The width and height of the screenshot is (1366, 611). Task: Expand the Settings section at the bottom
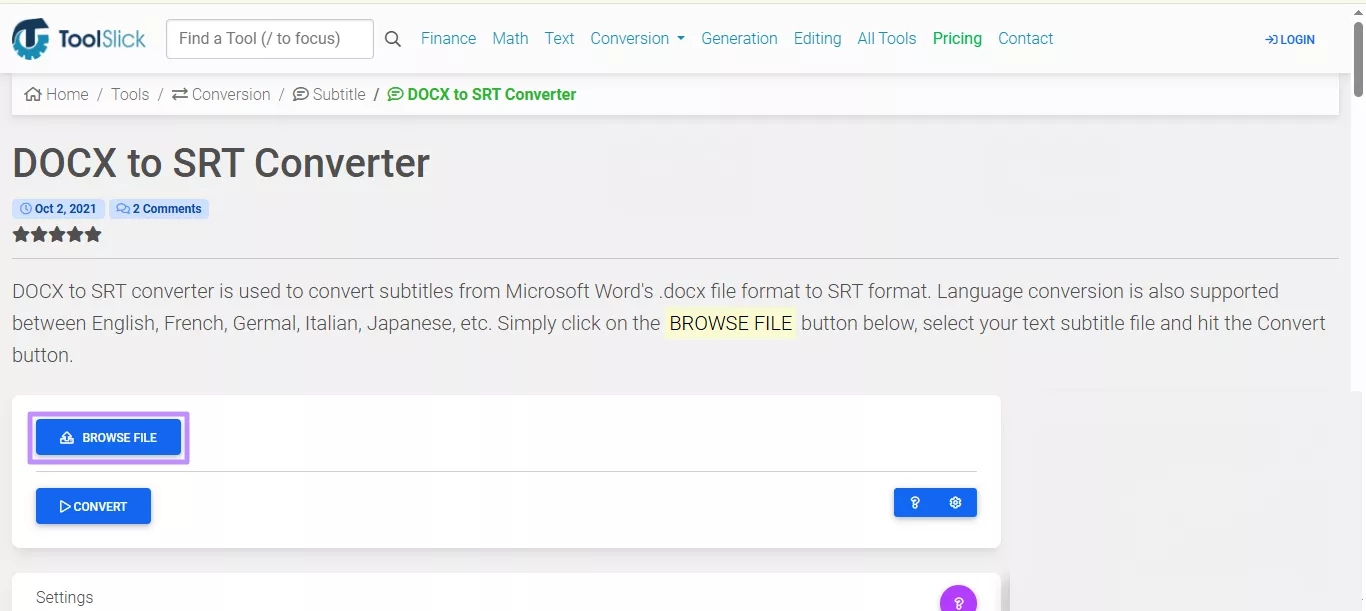click(64, 597)
